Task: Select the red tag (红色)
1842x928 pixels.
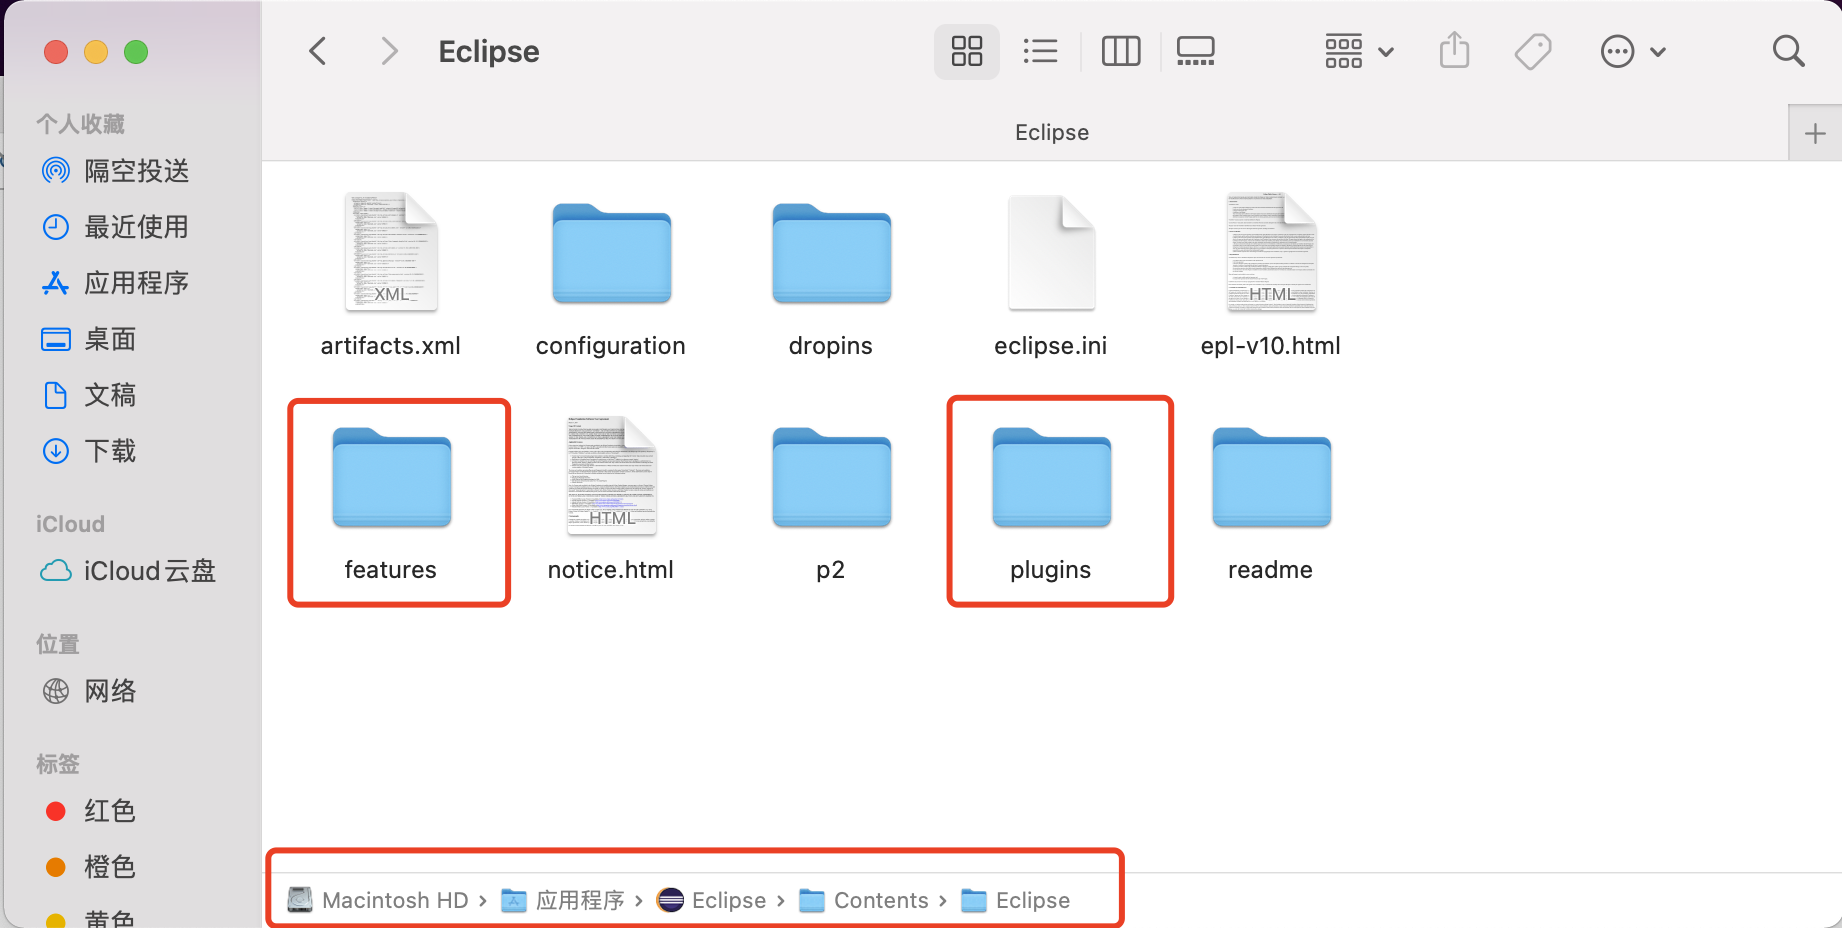Action: pos(89,811)
